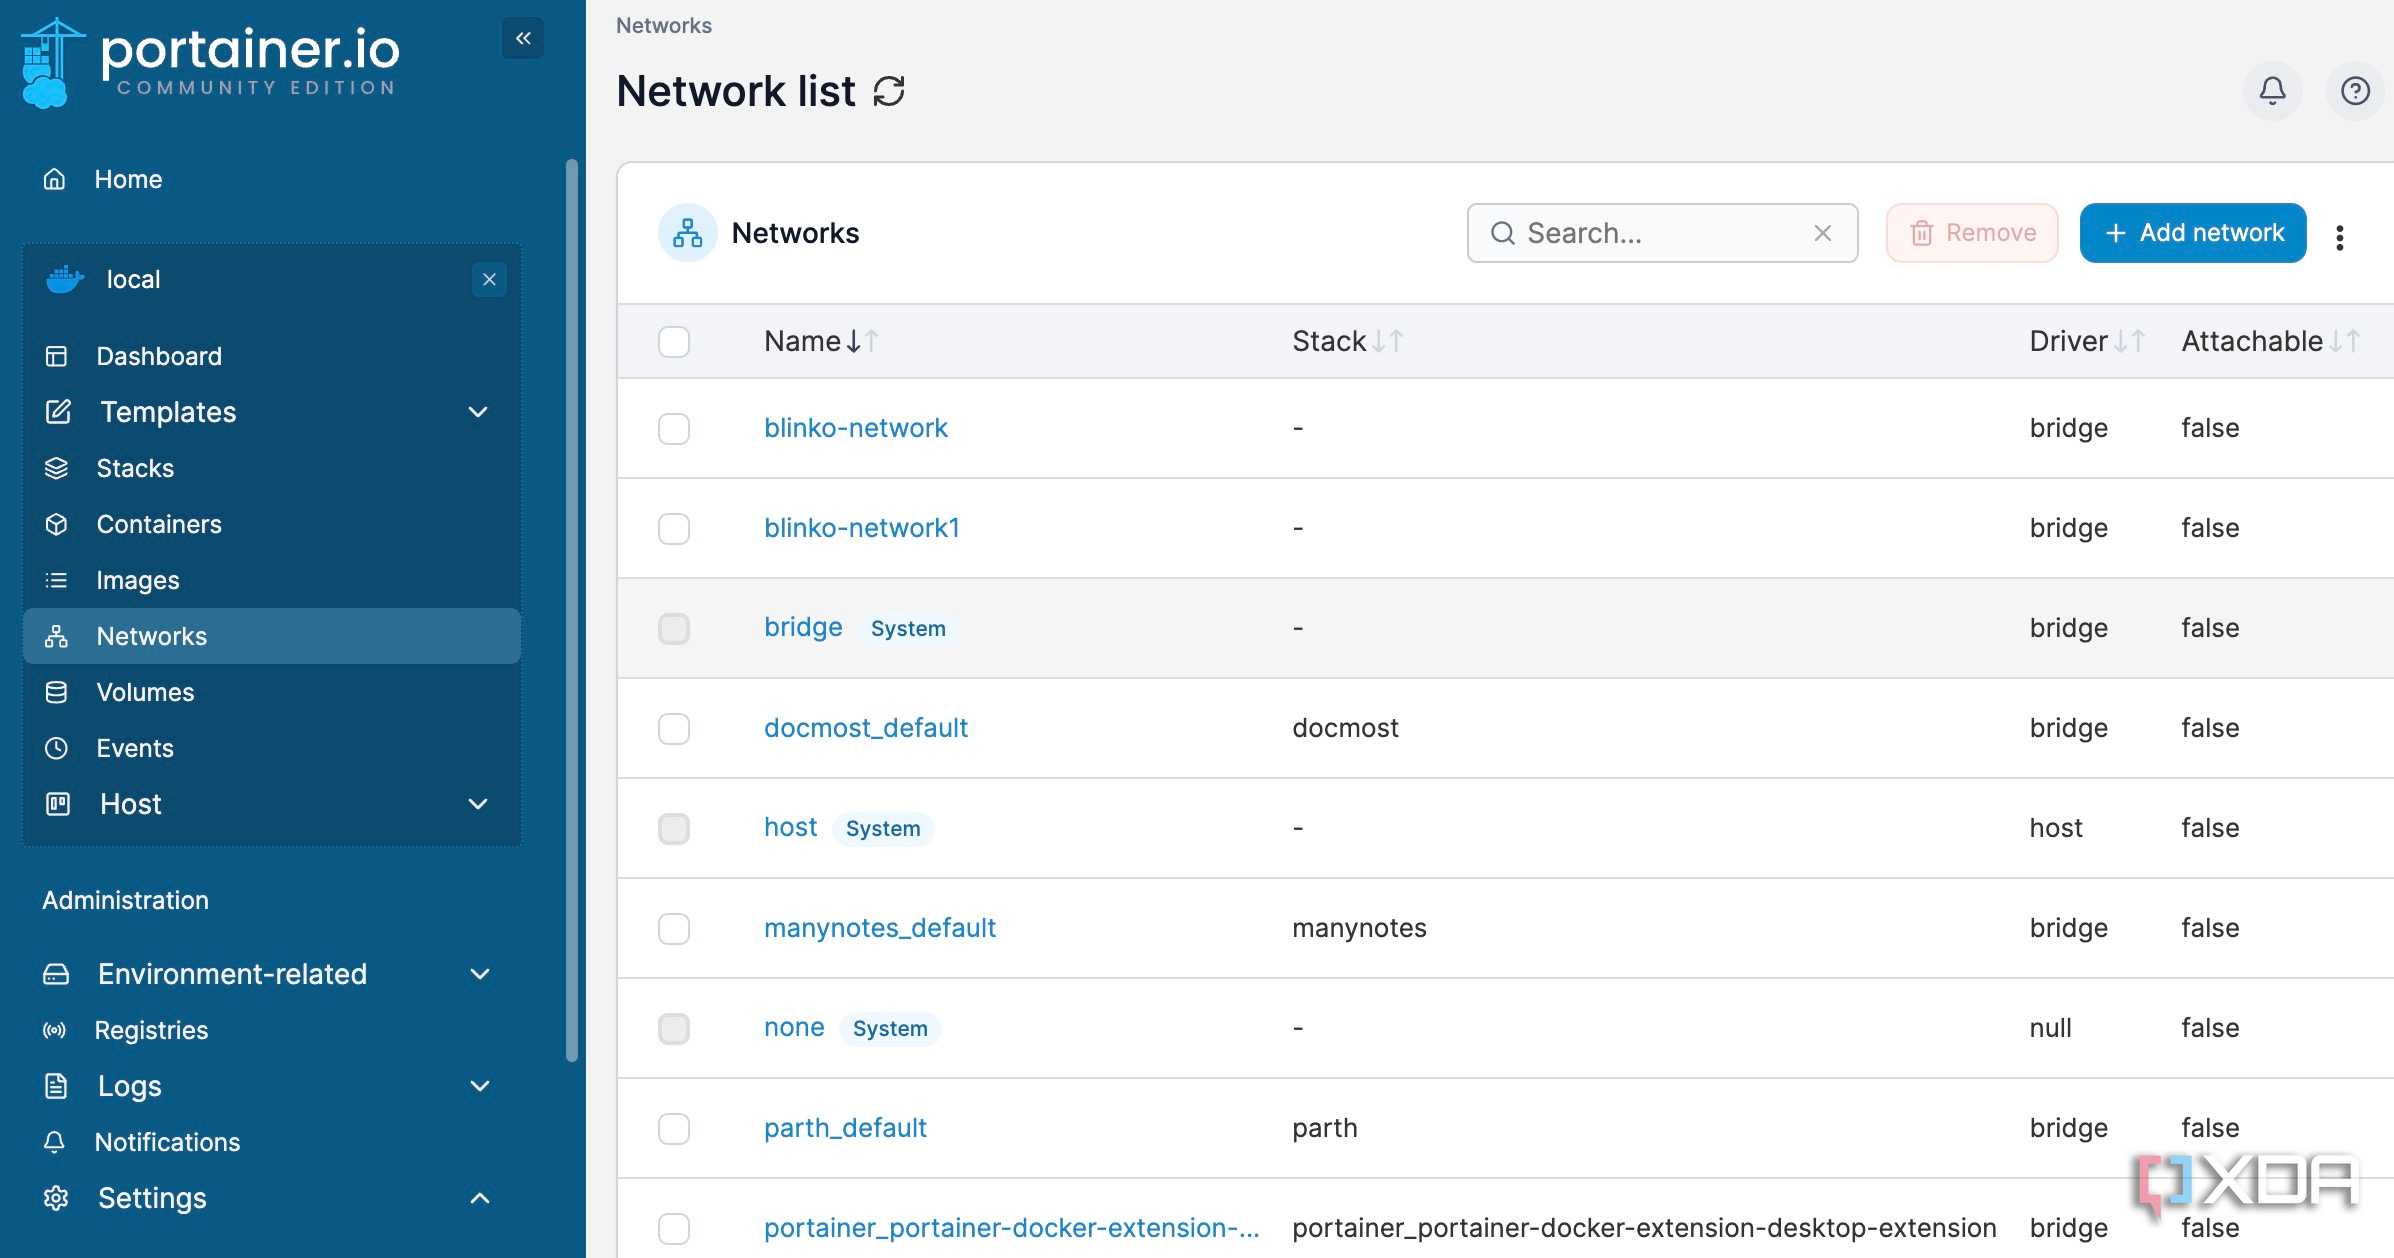Click the Stacks layers icon

(x=57, y=468)
